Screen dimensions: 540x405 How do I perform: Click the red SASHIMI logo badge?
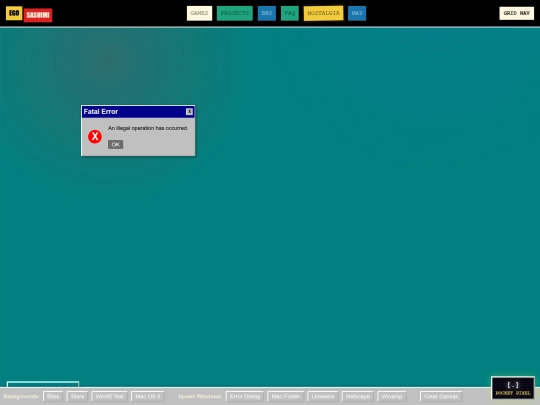pos(38,15)
